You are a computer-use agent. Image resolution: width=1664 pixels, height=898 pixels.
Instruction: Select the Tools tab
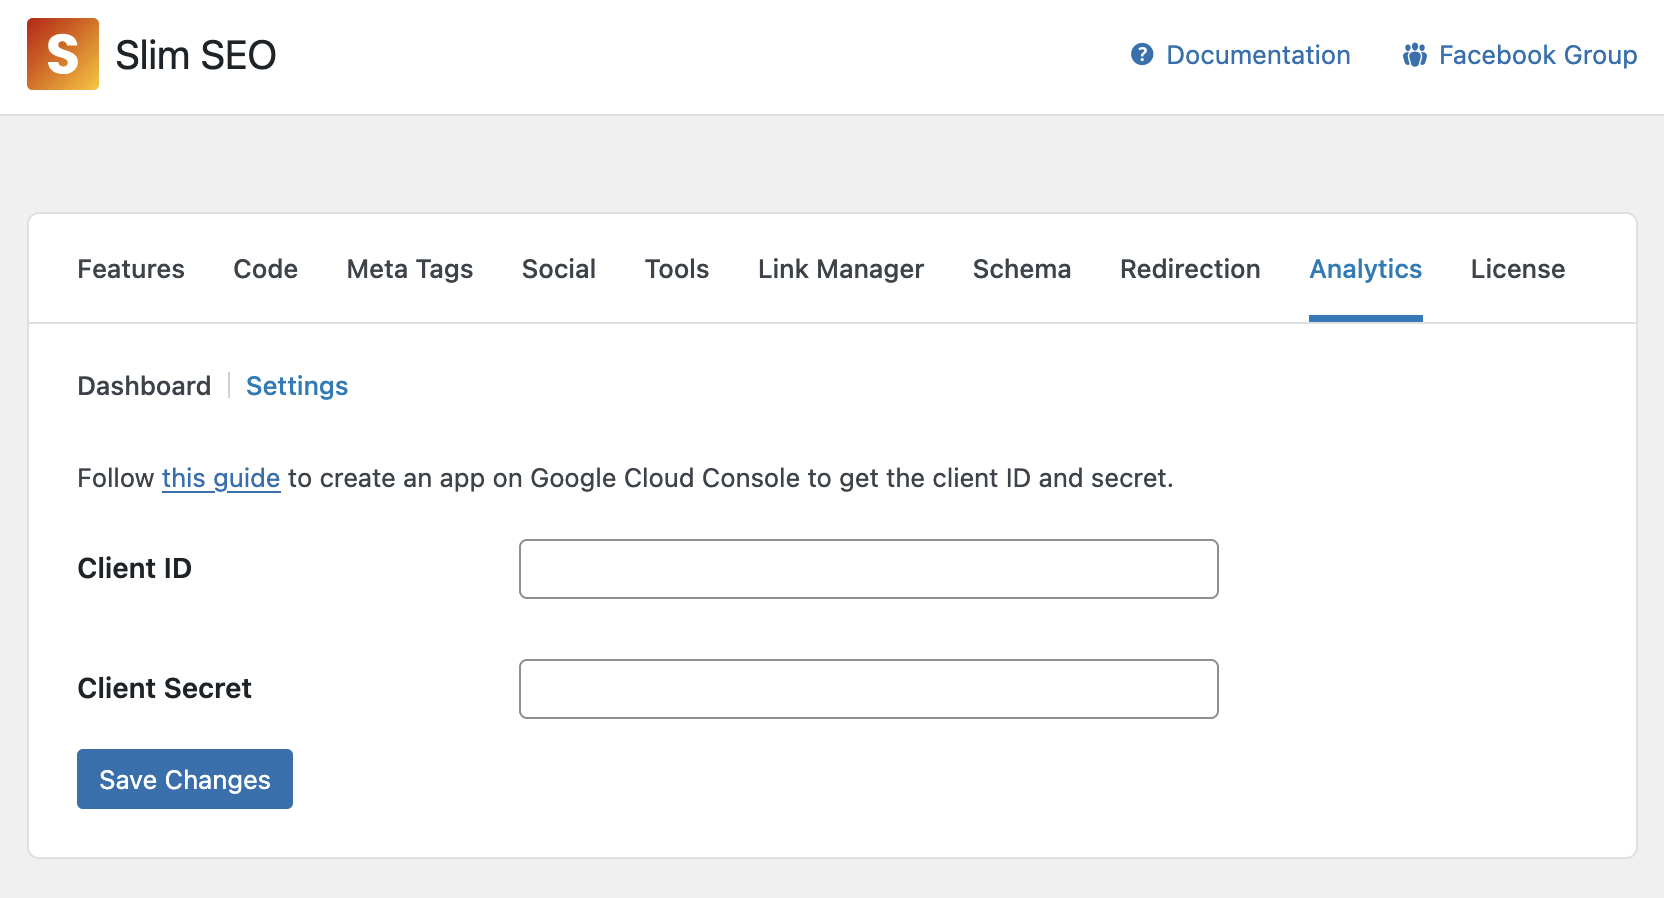click(x=677, y=269)
